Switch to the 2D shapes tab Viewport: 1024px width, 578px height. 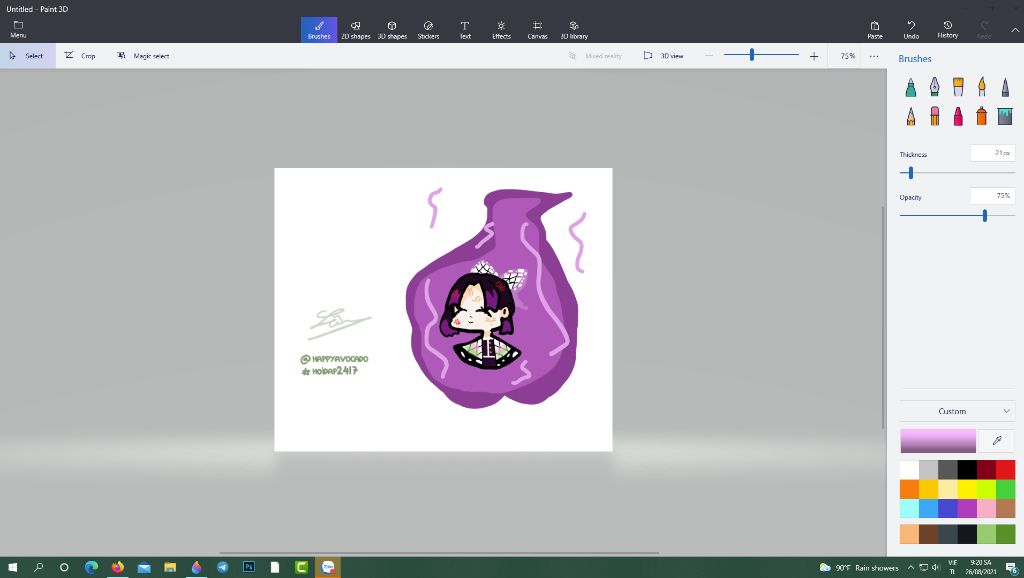click(x=355, y=29)
